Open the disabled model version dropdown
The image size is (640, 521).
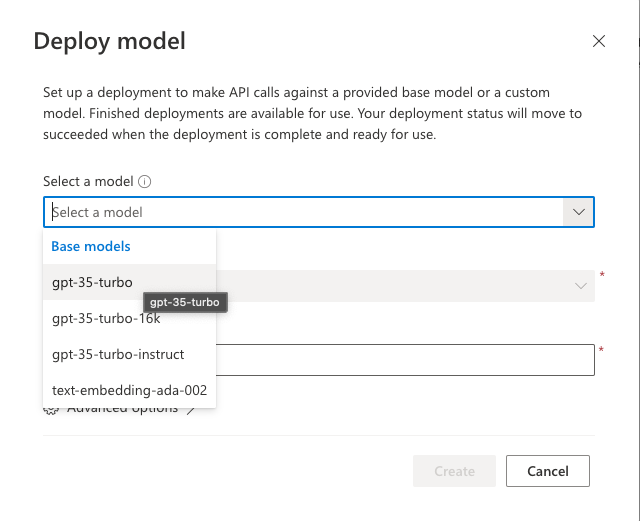click(x=405, y=286)
